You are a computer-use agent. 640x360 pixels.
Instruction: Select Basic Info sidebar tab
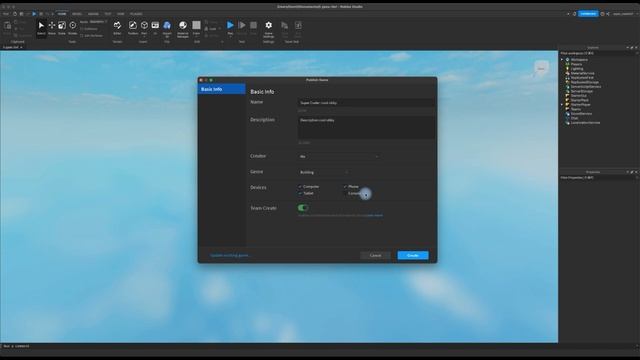(222, 89)
